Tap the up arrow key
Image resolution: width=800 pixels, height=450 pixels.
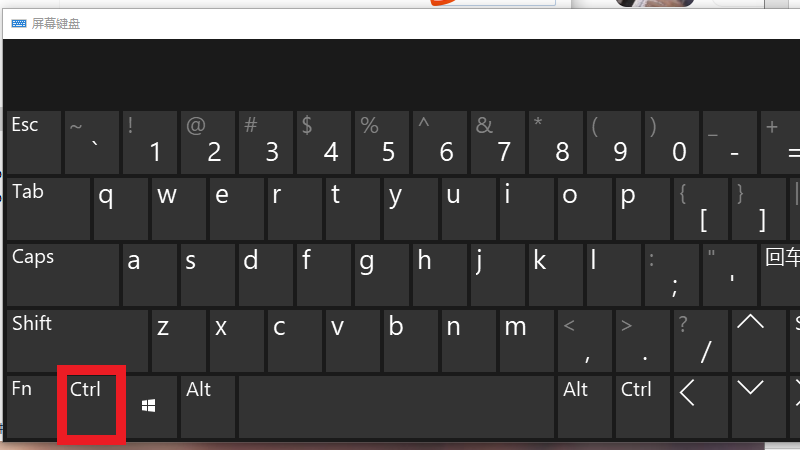point(759,341)
